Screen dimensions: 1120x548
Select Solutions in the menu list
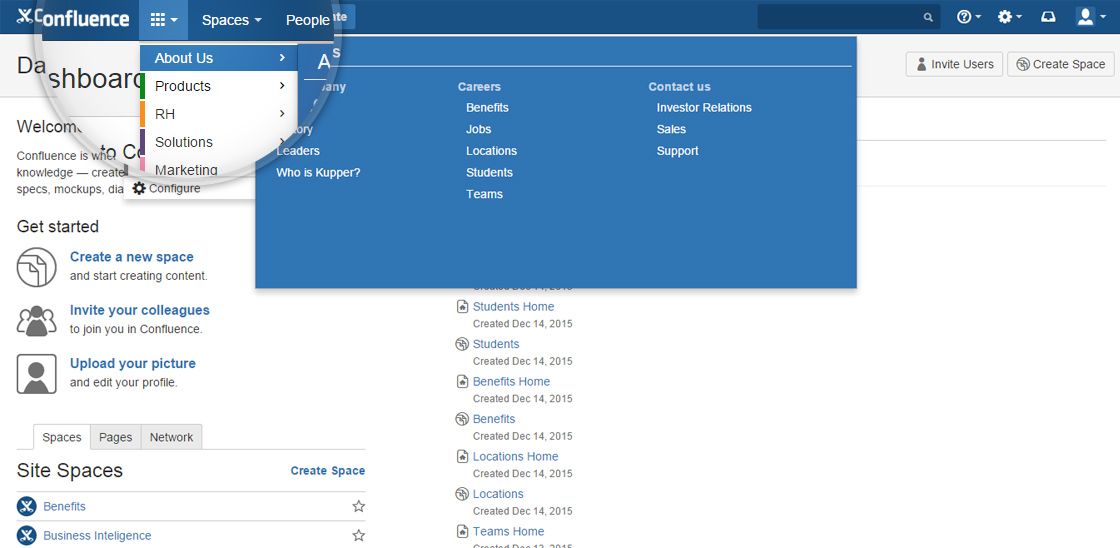pyautogui.click(x=184, y=142)
